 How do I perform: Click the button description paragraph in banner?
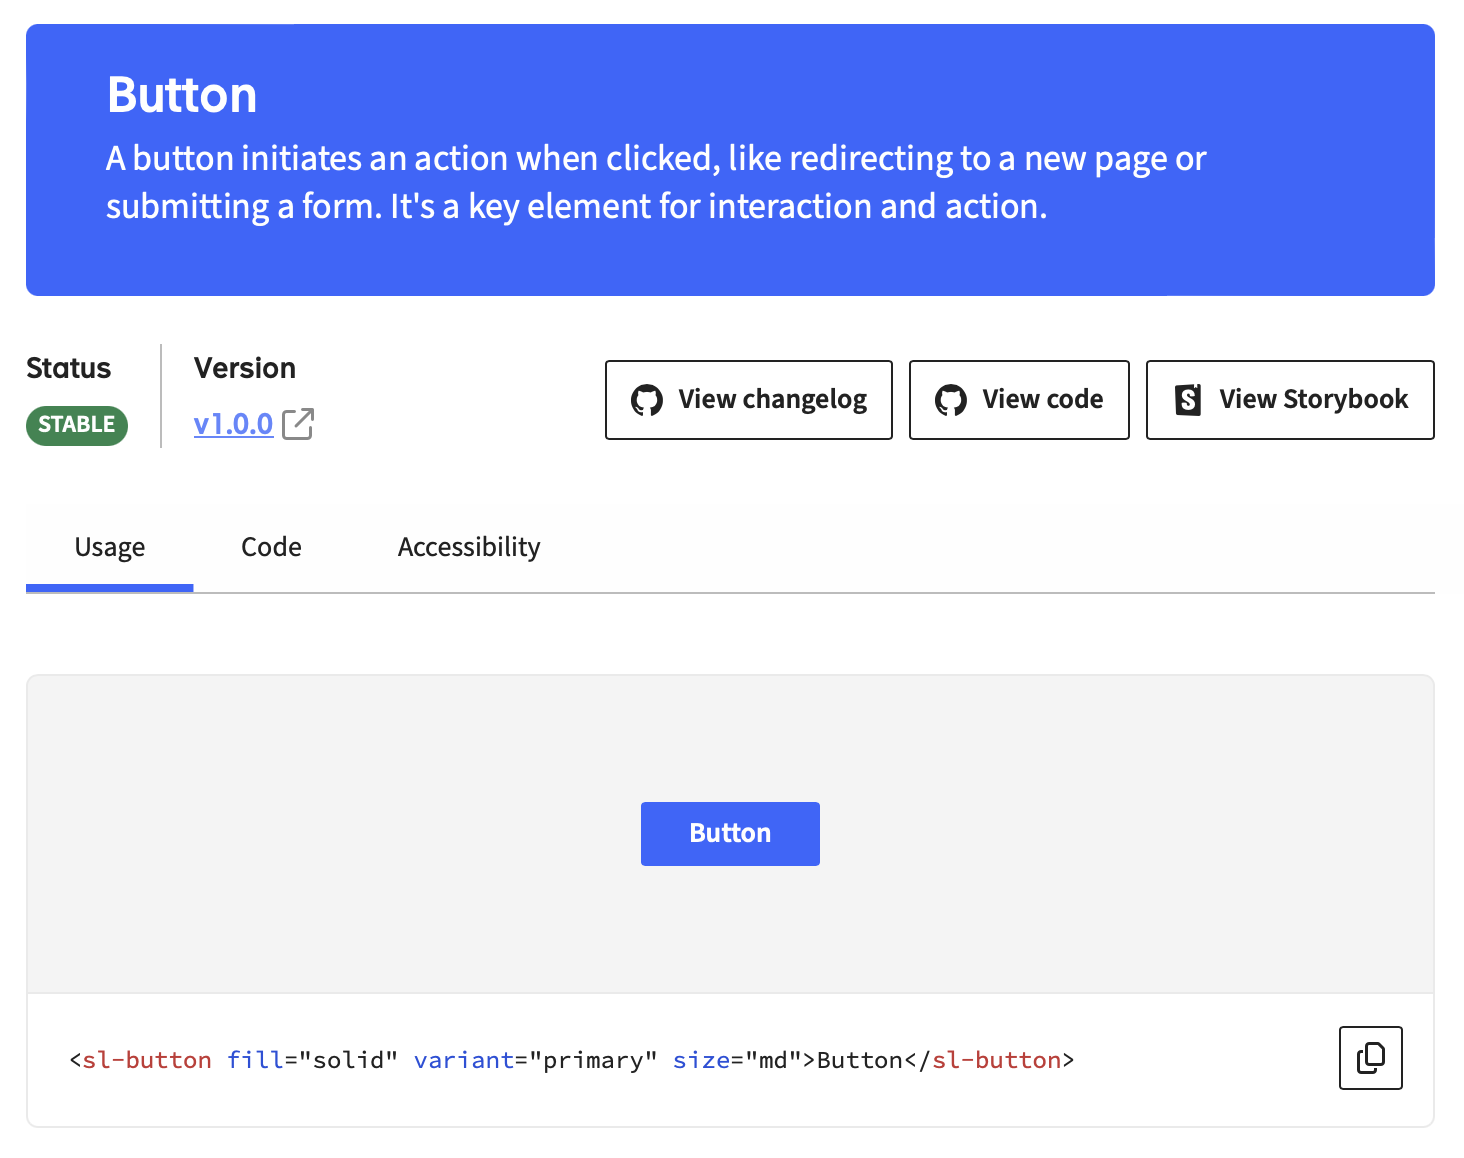(655, 182)
